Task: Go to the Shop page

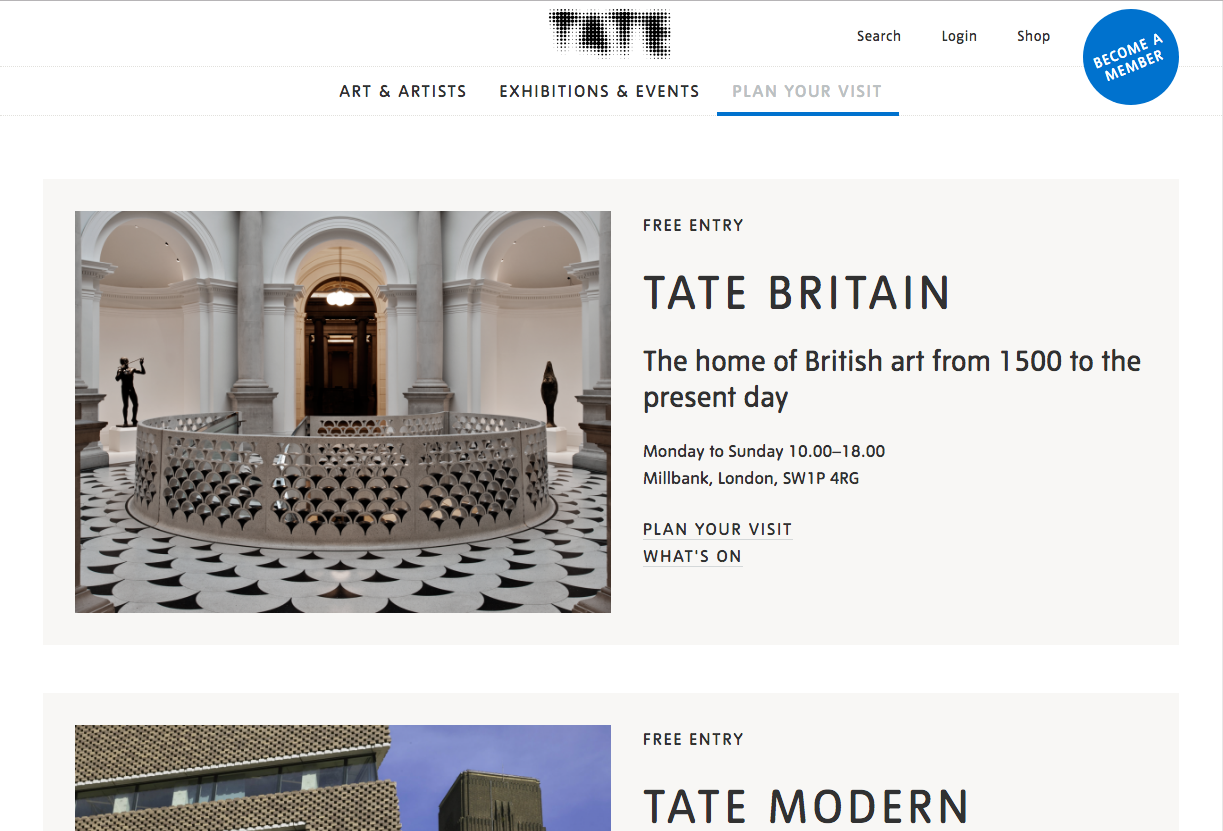Action: (x=1033, y=36)
